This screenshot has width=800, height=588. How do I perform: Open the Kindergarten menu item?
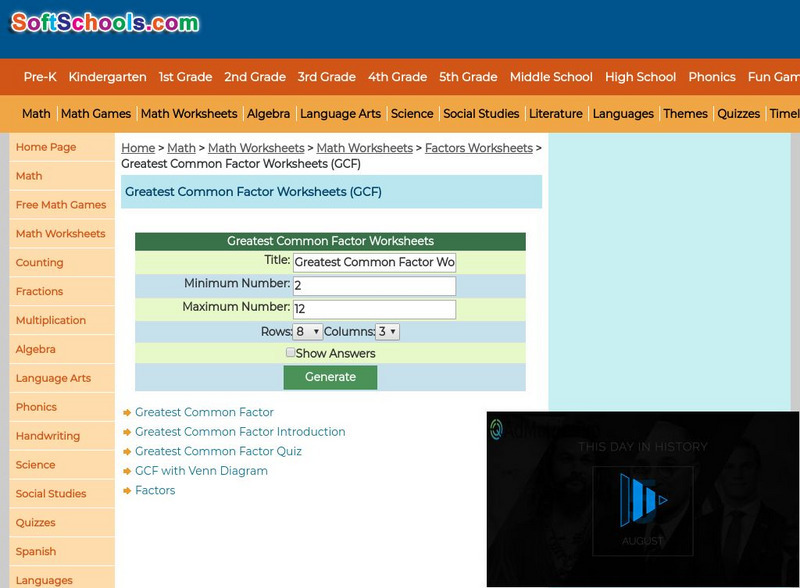[x=107, y=77]
